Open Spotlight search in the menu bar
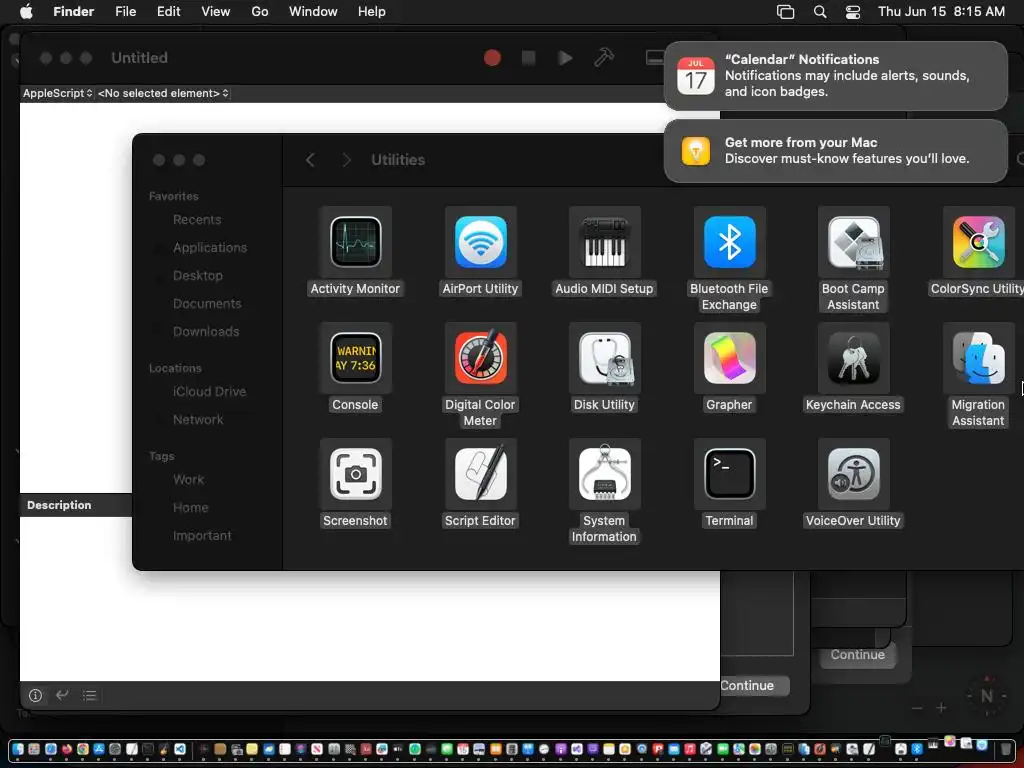 pos(820,12)
